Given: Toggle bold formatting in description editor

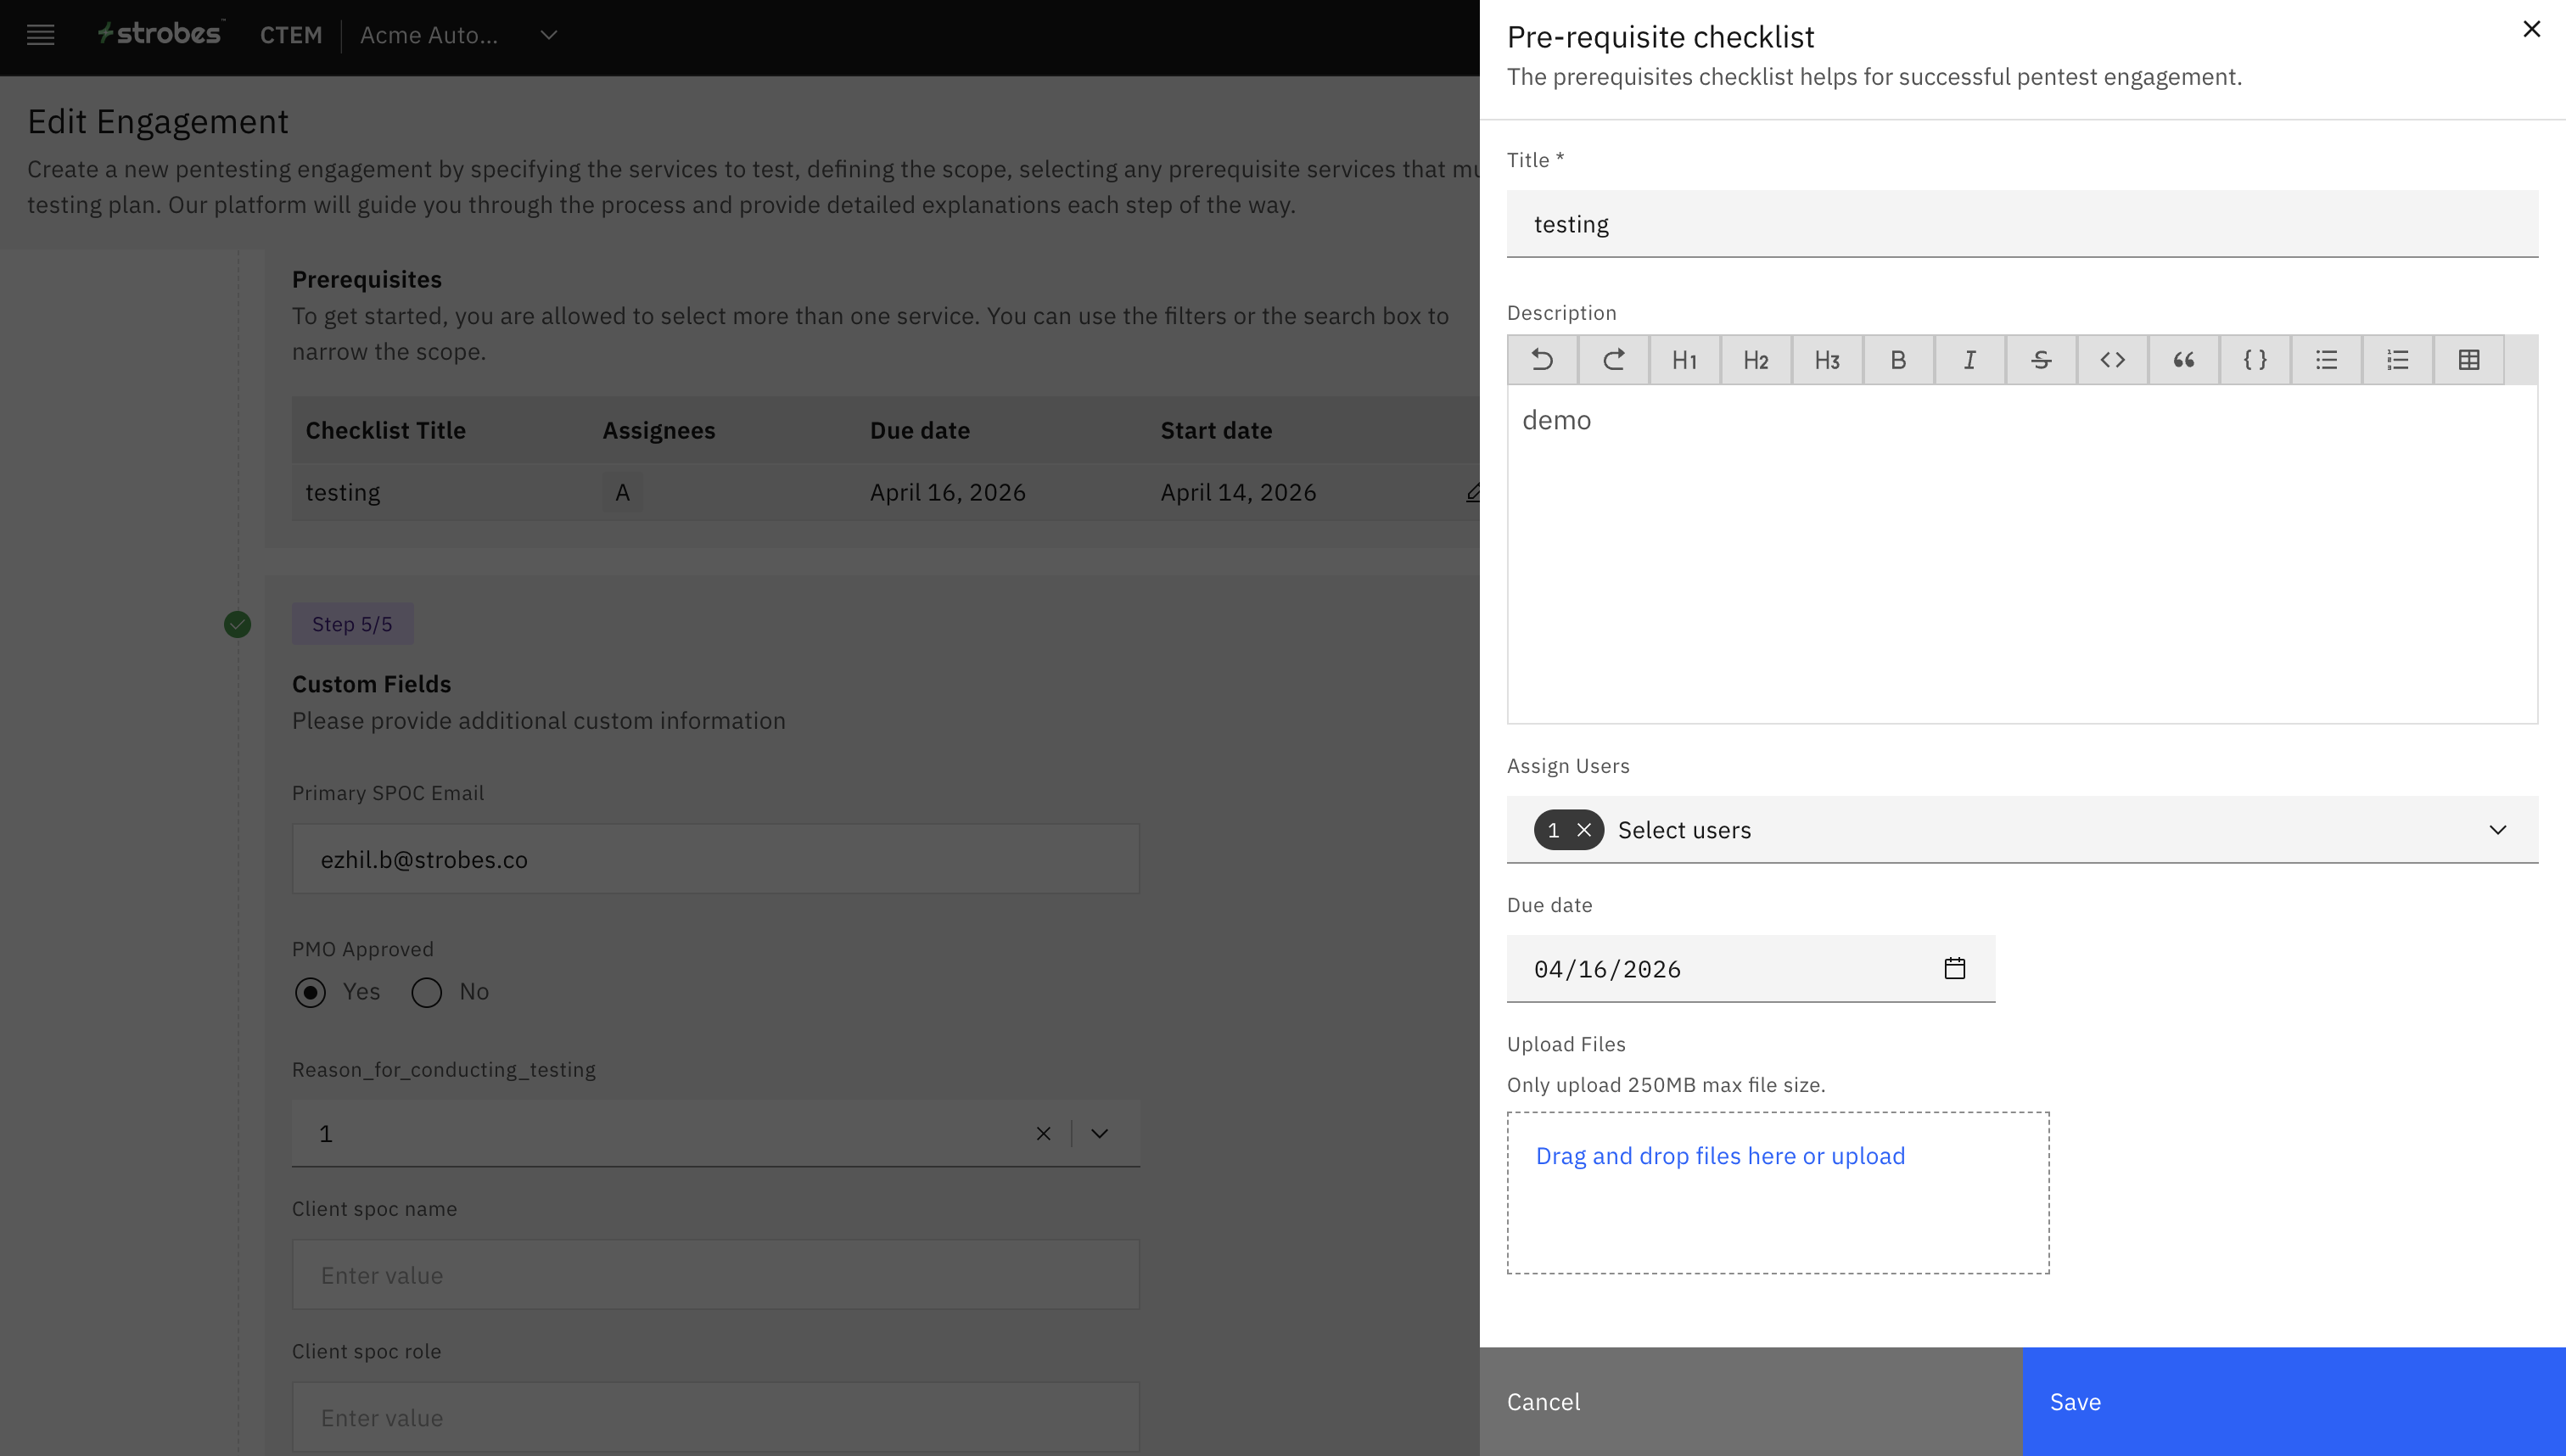Looking at the screenshot, I should click(x=1898, y=360).
